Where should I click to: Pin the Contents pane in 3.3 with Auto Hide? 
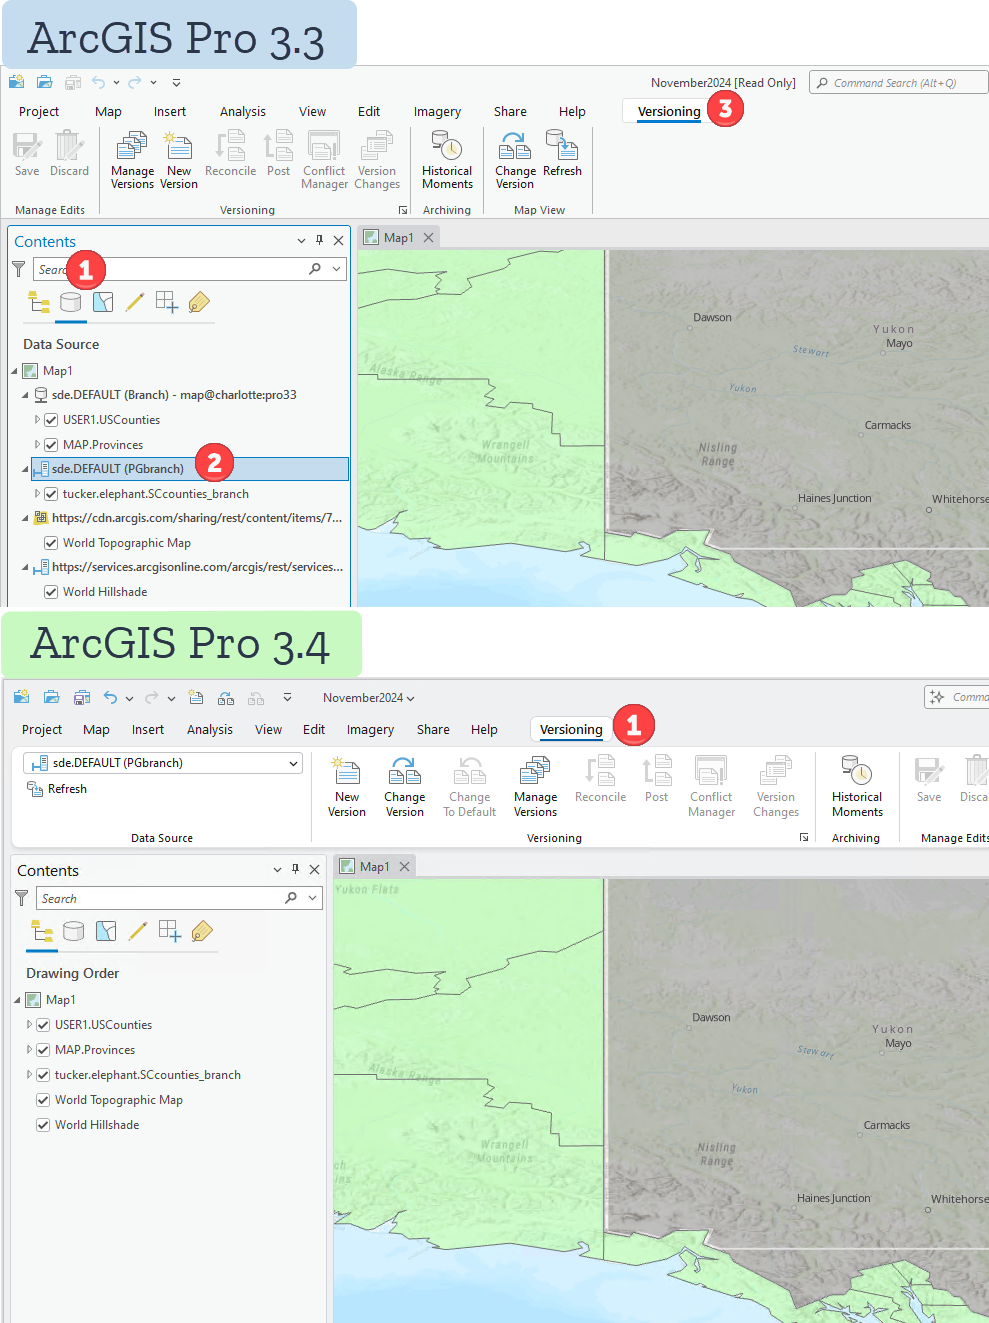pyautogui.click(x=319, y=240)
